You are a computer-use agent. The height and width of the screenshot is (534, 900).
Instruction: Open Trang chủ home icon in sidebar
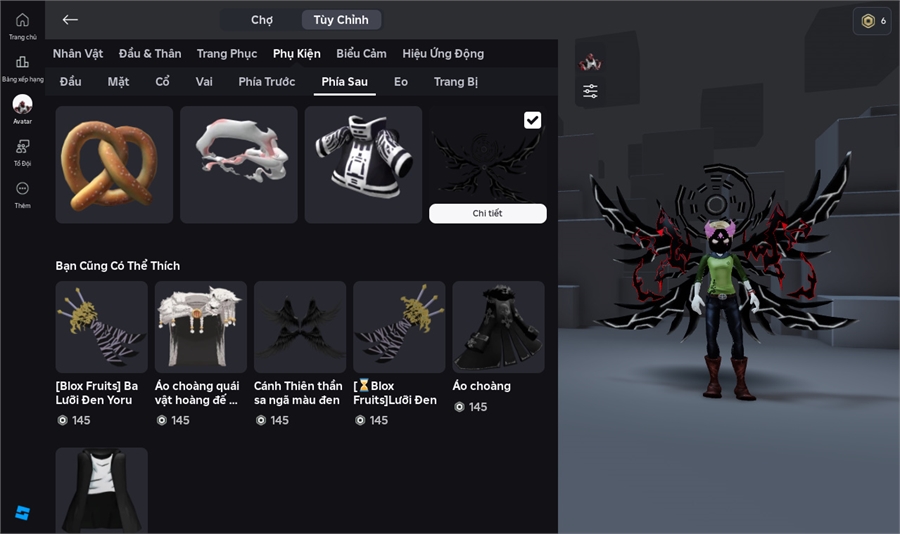coord(22,20)
